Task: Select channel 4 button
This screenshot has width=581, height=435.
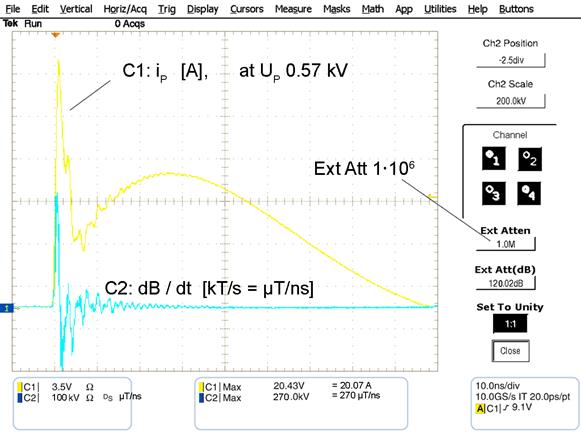Action: point(529,193)
